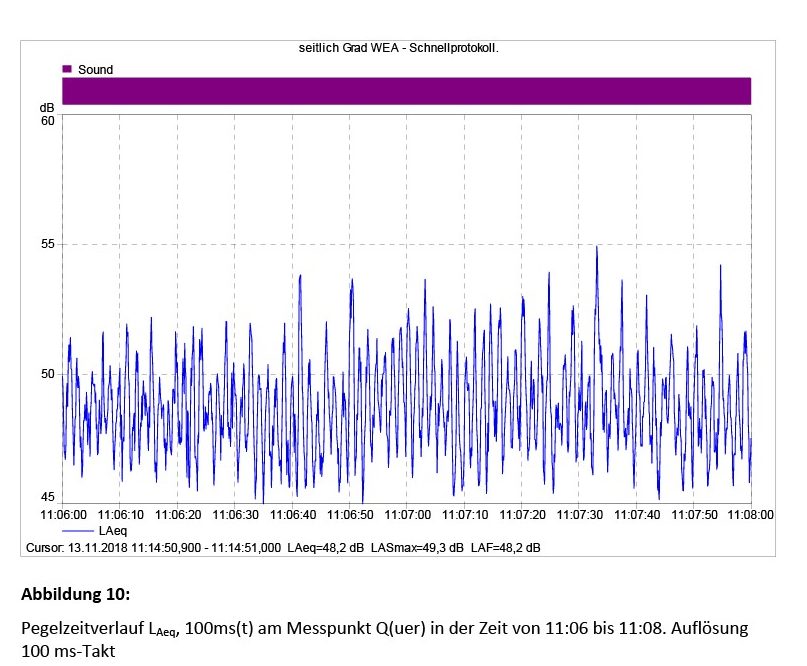The image size is (807, 666).
Task: Select the purple Sound marker bar
Action: point(406,91)
